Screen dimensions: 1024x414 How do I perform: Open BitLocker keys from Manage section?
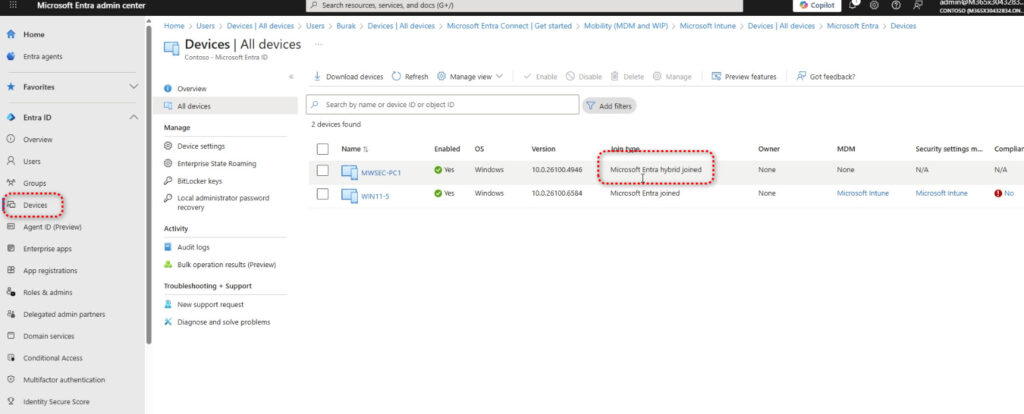pyautogui.click(x=198, y=181)
